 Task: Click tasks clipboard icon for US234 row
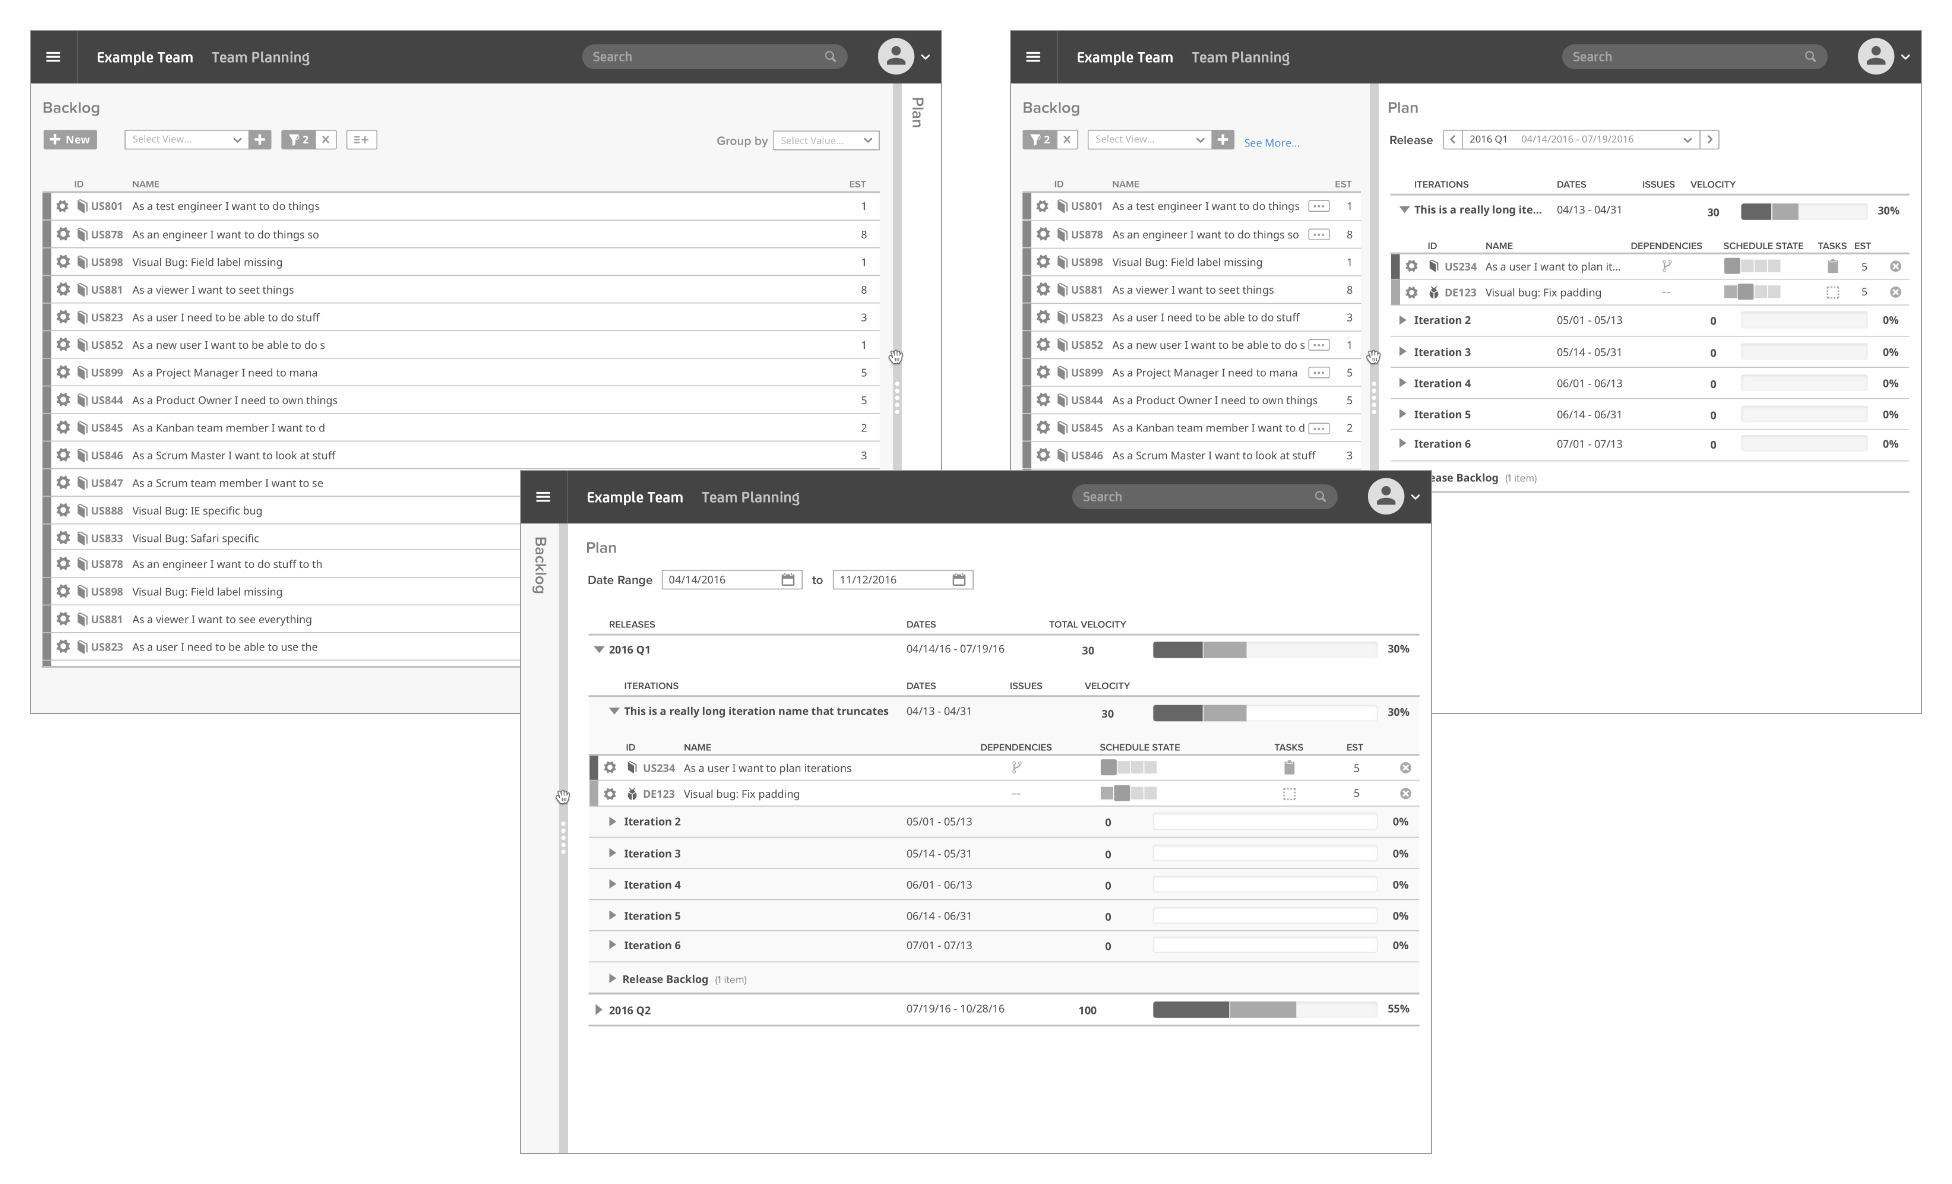(1289, 768)
